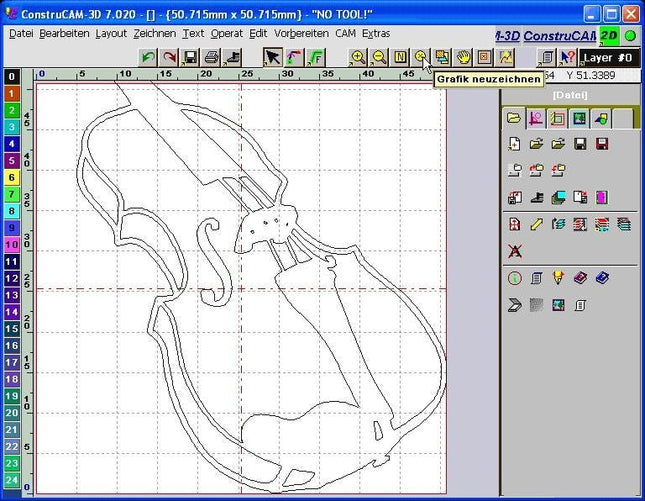Viewport: 645px width, 501px height.
Task: Click the red Redo arrow icon
Action: (169, 57)
